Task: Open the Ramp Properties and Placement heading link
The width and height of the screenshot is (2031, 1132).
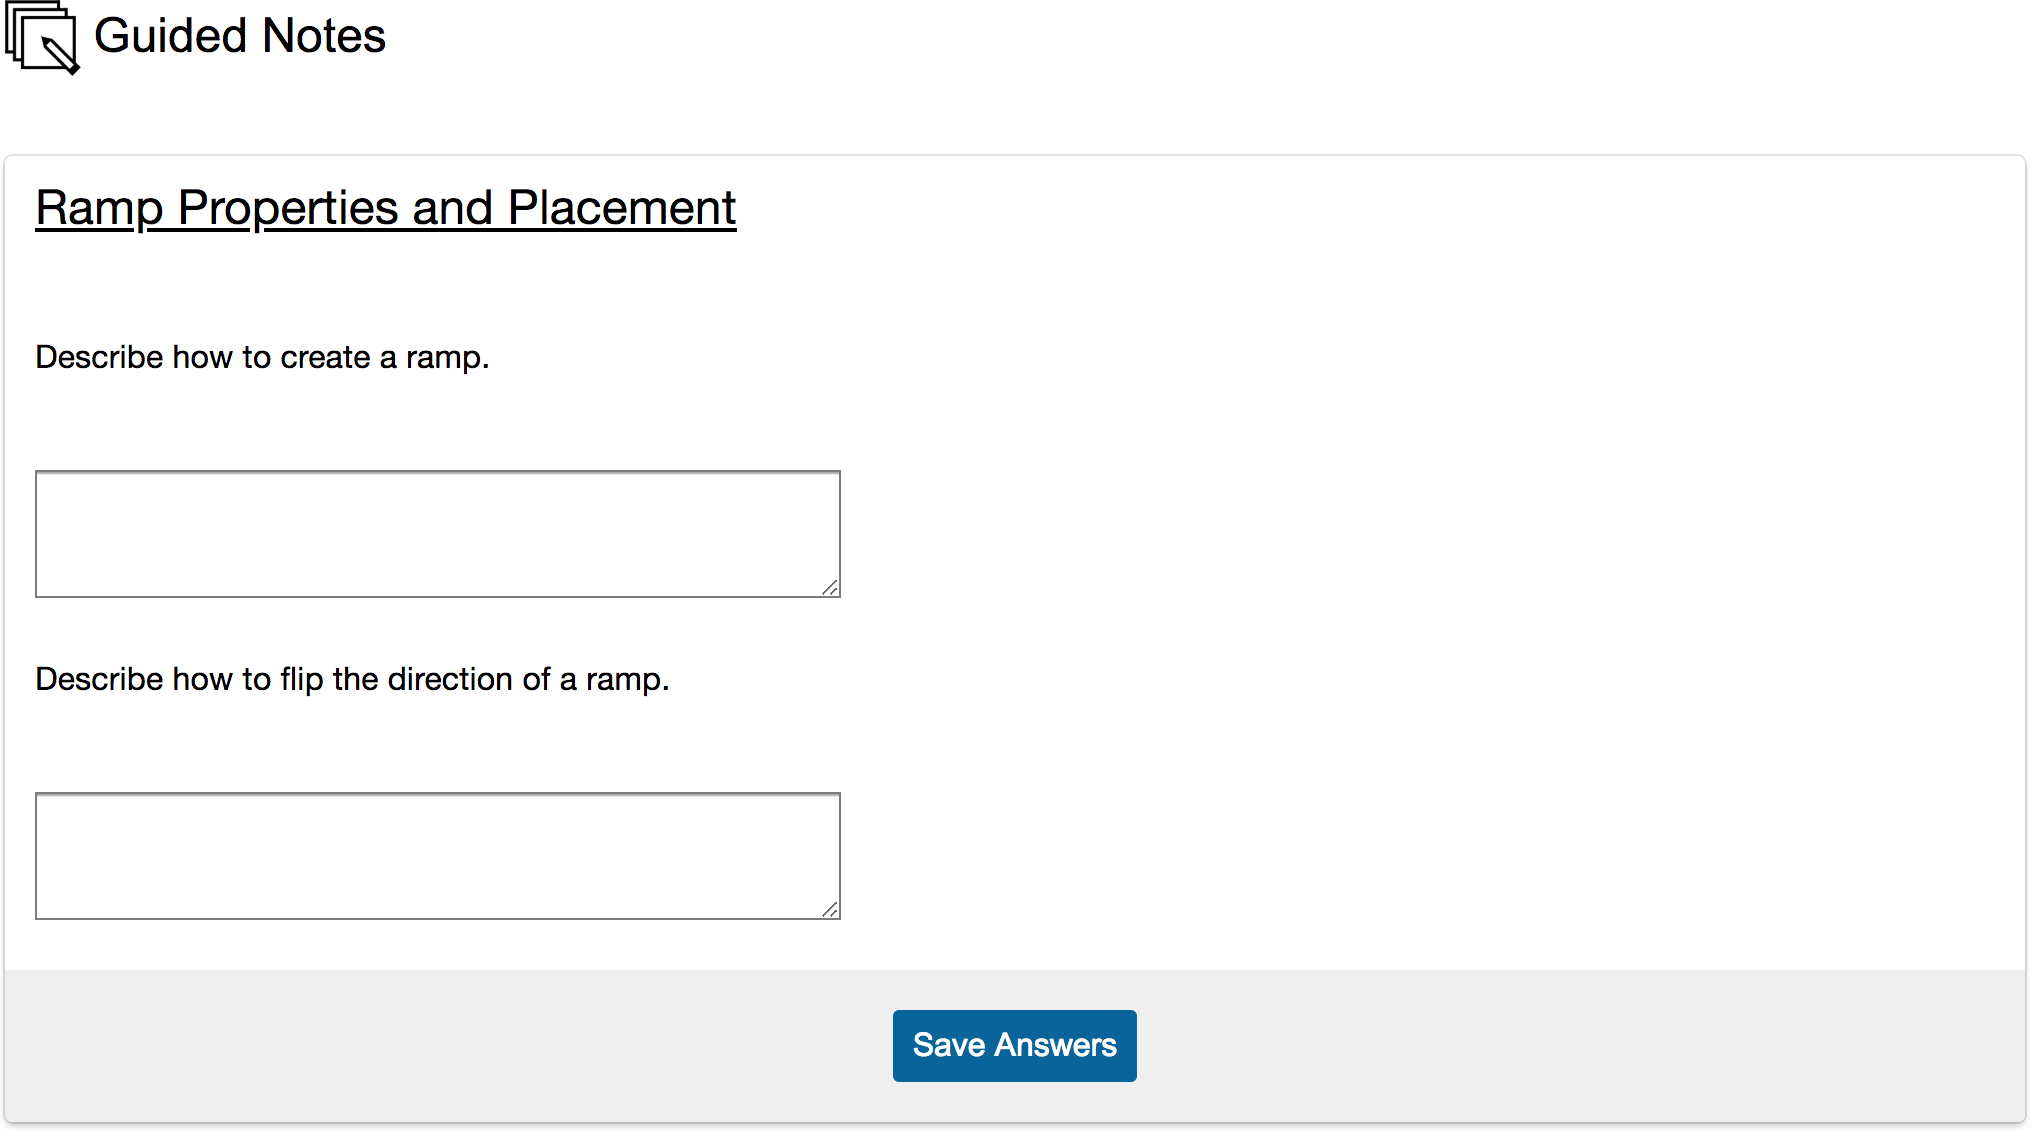Action: pyautogui.click(x=386, y=208)
